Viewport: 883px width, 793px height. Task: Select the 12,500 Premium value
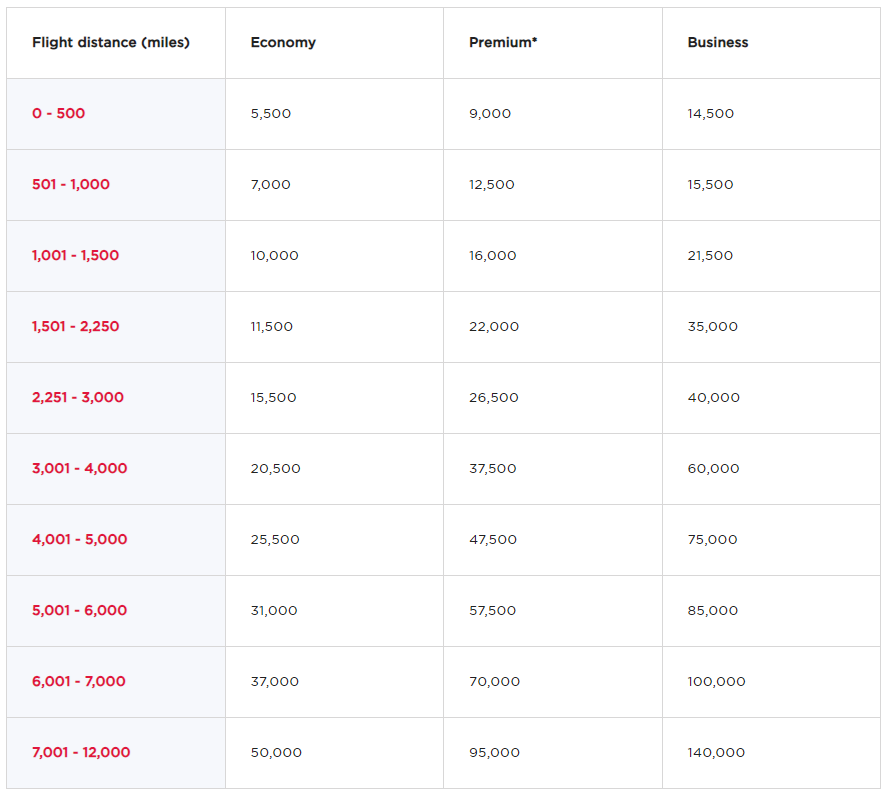click(492, 185)
